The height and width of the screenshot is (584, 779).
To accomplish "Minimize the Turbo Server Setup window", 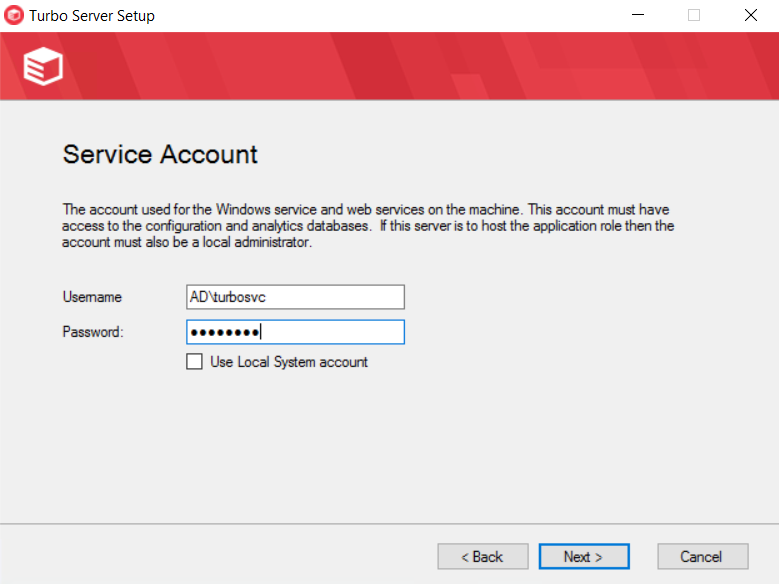I will tap(636, 16).
